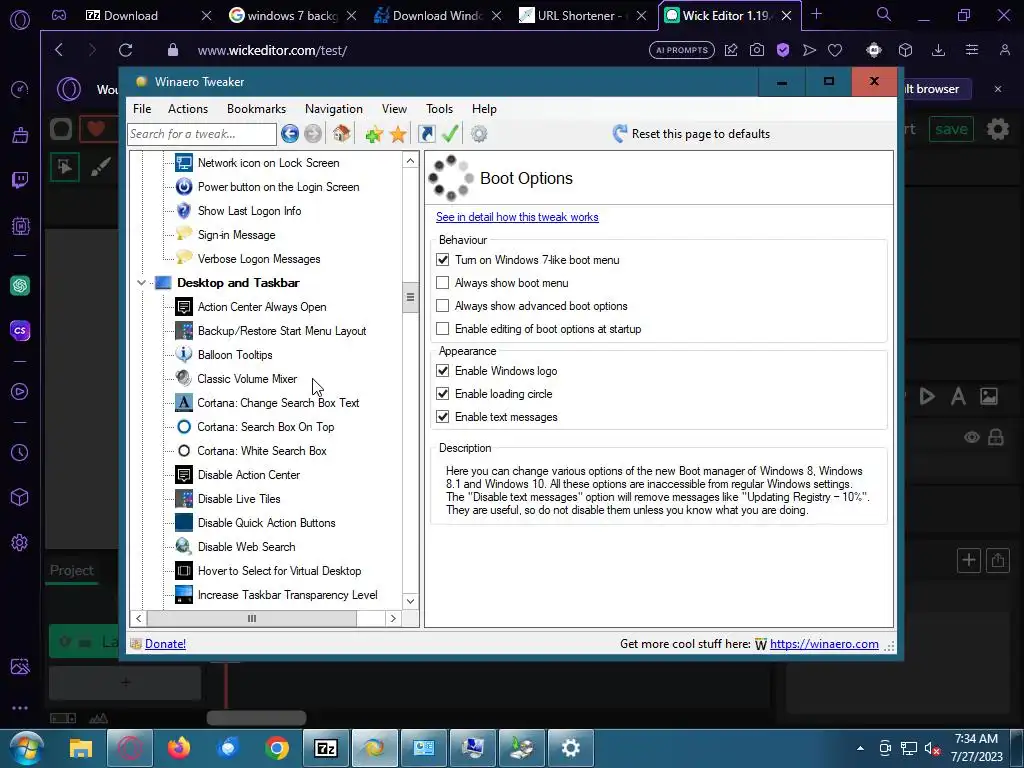Select Balloon Tooltips tweak
Image resolution: width=1024 pixels, height=768 pixels.
tap(235, 355)
